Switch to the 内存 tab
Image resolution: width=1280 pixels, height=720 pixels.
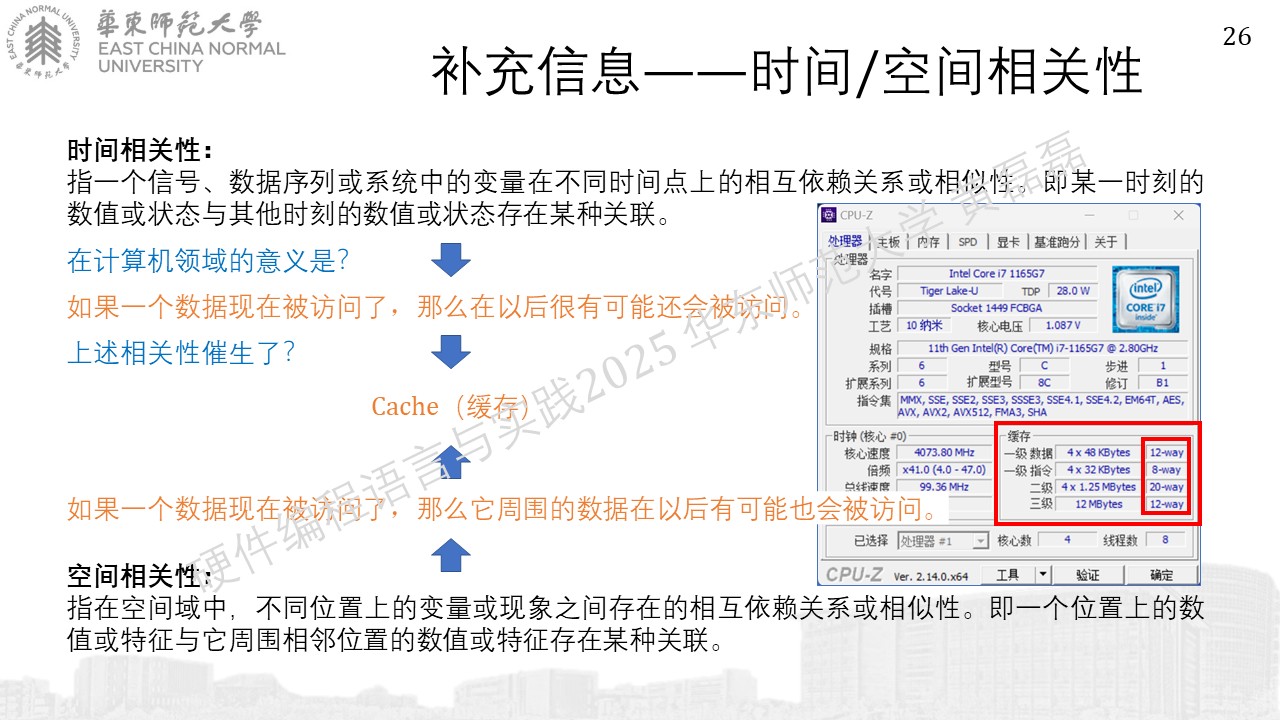[x=928, y=242]
